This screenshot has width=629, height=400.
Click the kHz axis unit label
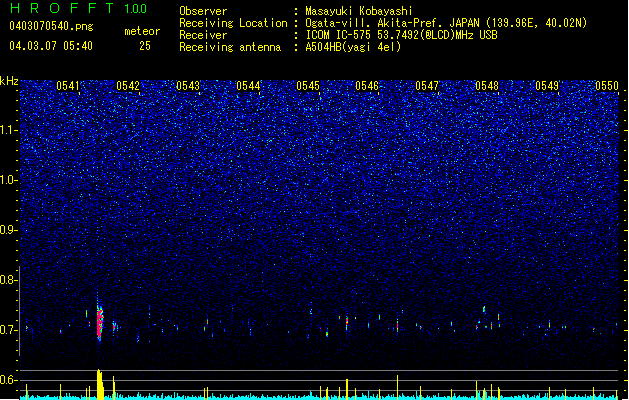tap(9, 81)
